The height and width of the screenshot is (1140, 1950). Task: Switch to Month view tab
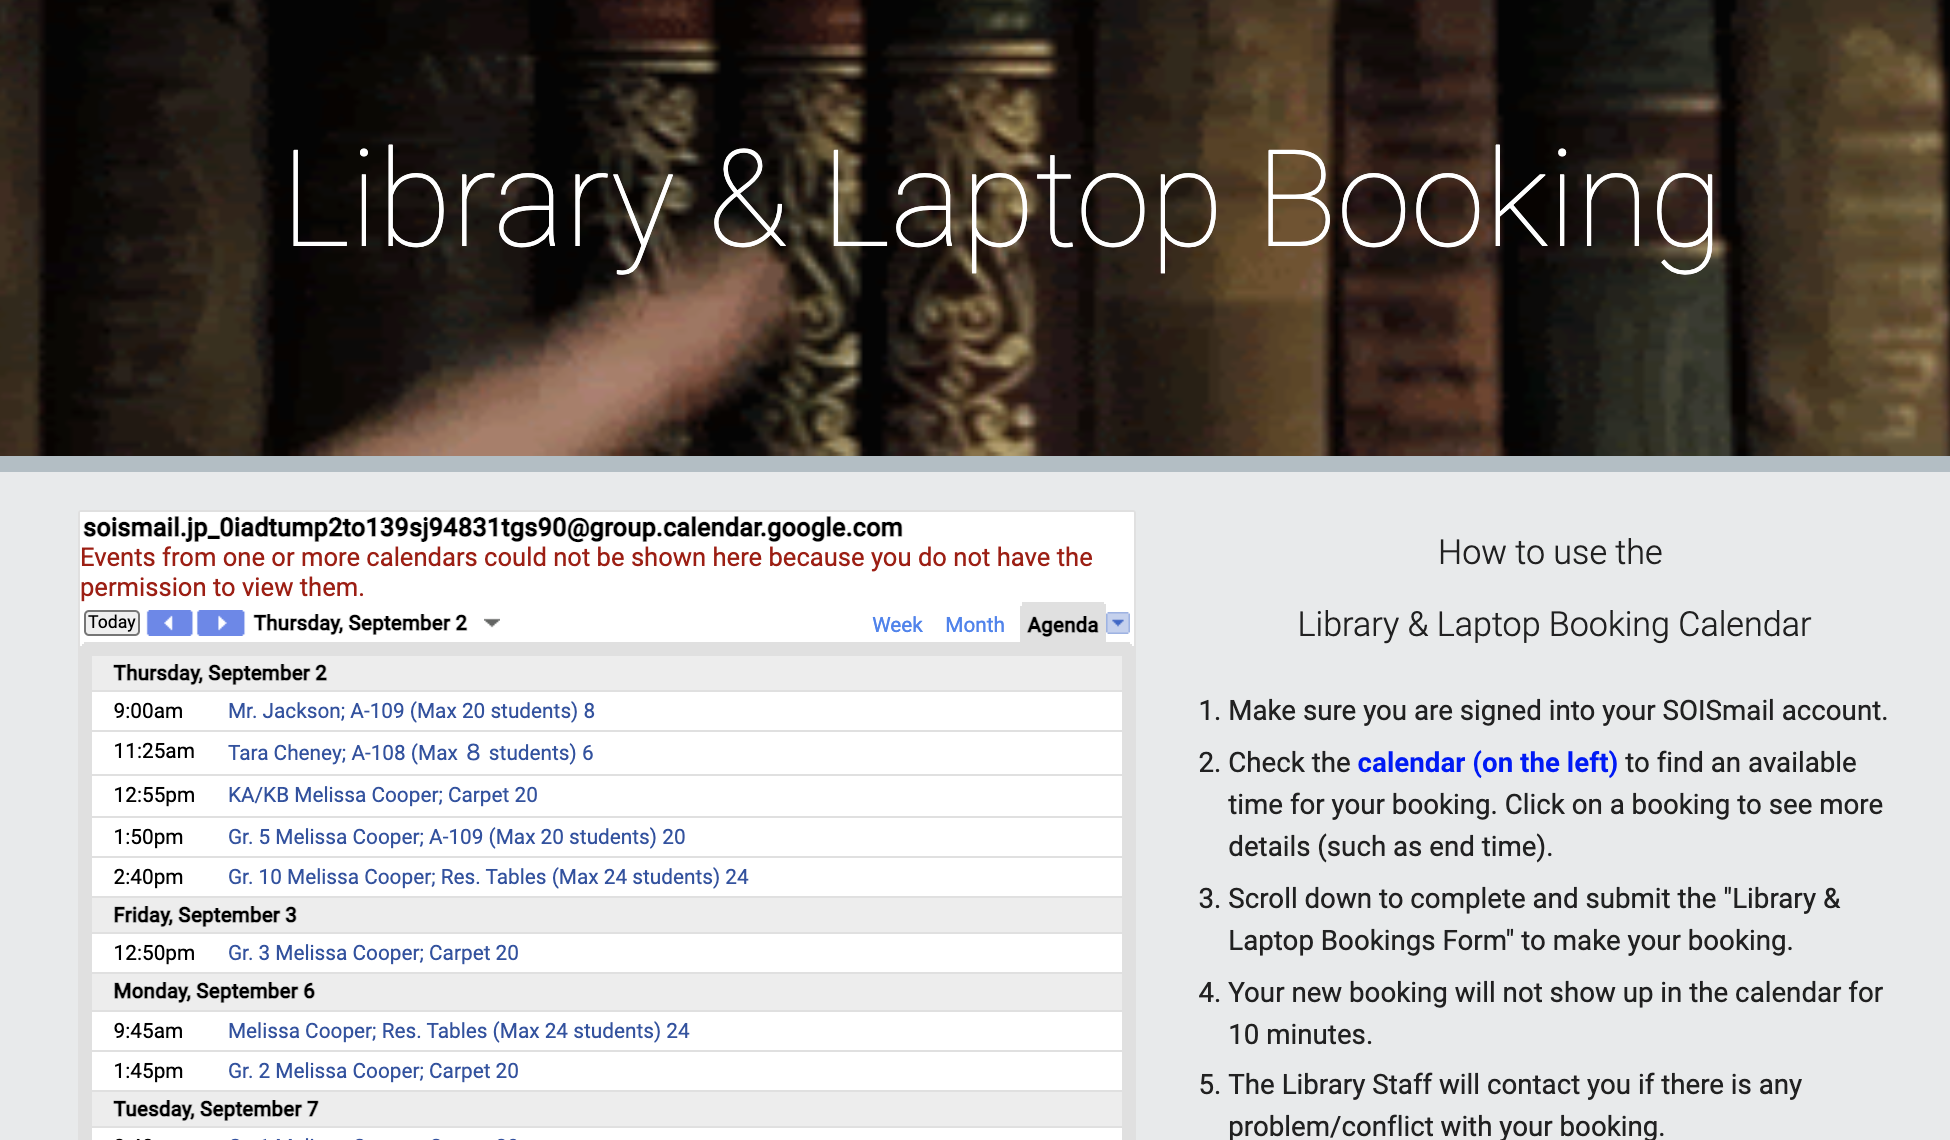coord(974,625)
